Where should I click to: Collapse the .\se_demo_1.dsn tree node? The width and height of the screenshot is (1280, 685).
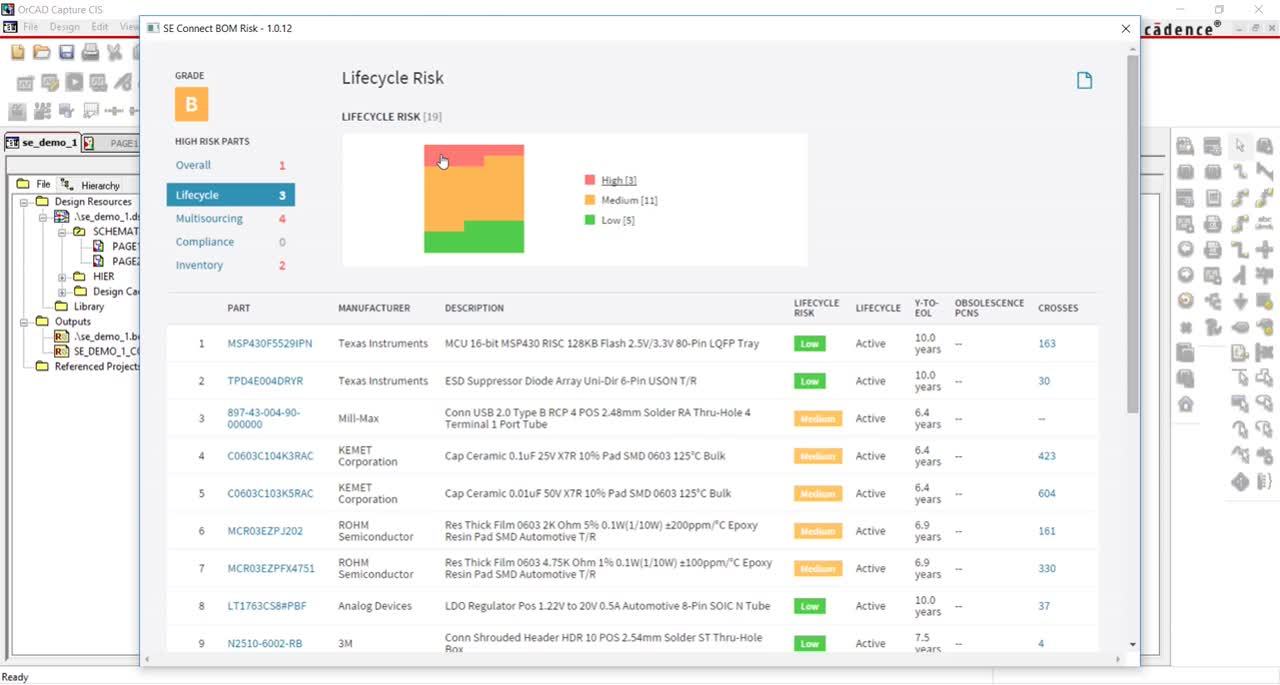pyautogui.click(x=44, y=216)
